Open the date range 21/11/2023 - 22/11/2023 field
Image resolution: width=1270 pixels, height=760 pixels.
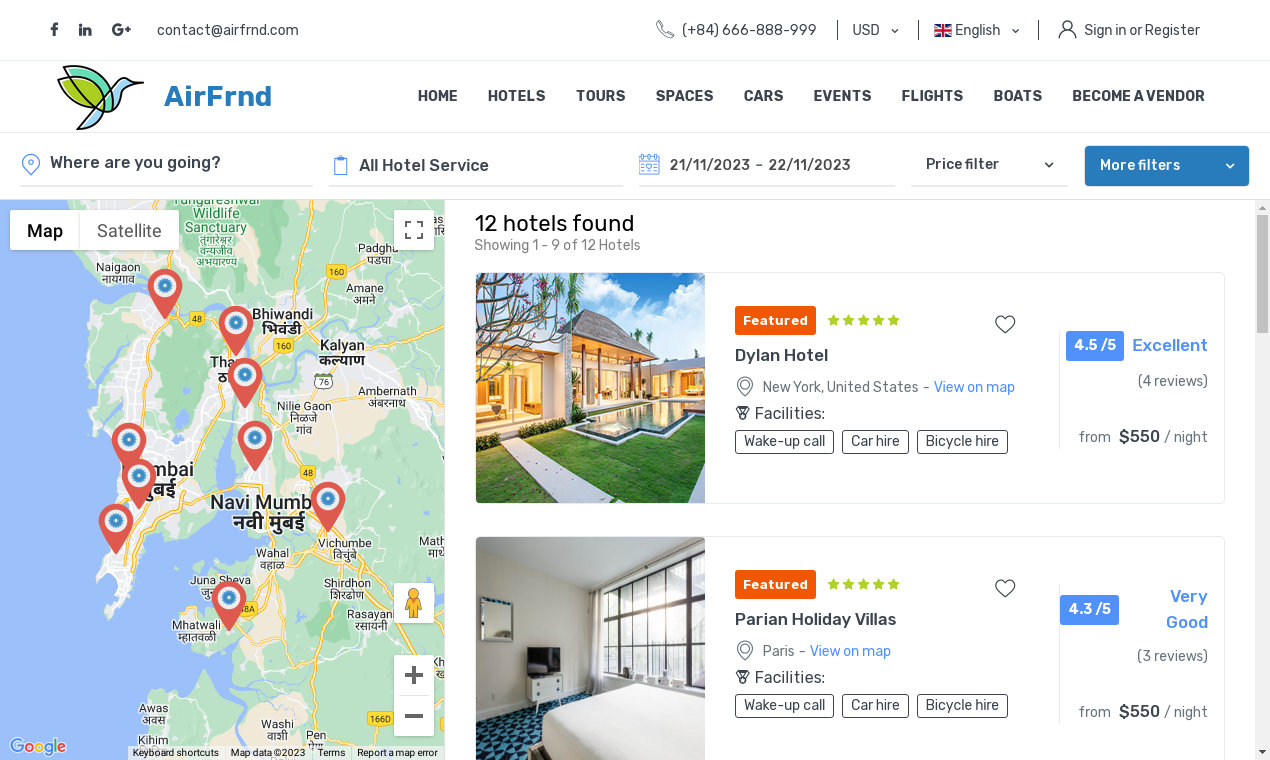(767, 165)
